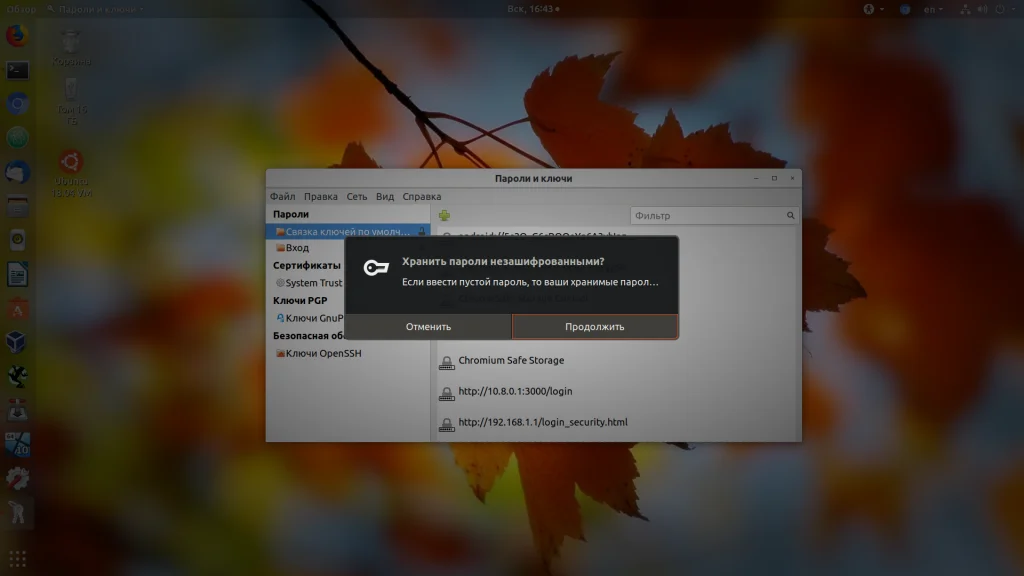The width and height of the screenshot is (1024, 576).
Task: Open Ubuntu Software from the dock
Action: coord(18,309)
